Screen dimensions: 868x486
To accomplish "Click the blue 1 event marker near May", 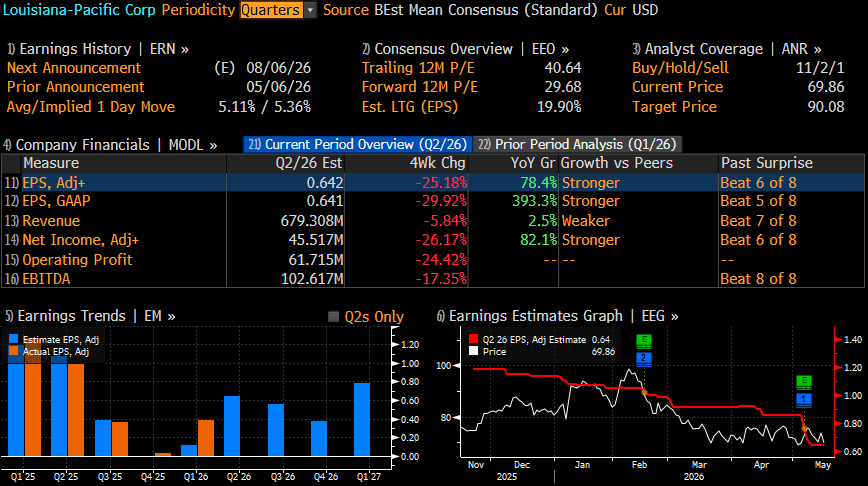I will pyautogui.click(x=804, y=400).
